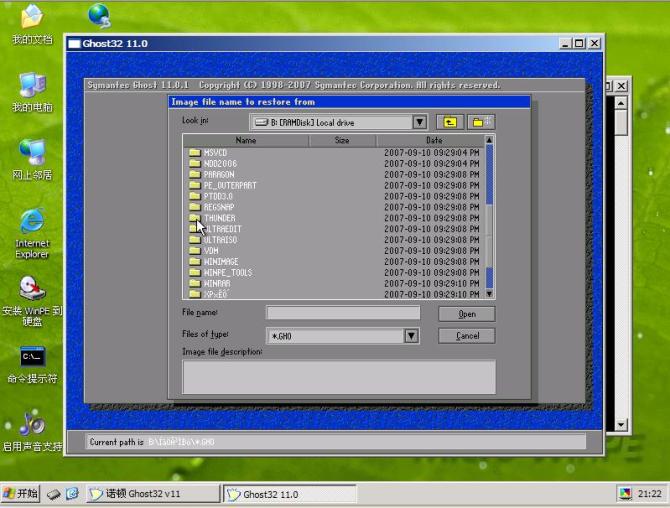Click the create new folder icon
The height and width of the screenshot is (508, 670).
[x=481, y=122]
